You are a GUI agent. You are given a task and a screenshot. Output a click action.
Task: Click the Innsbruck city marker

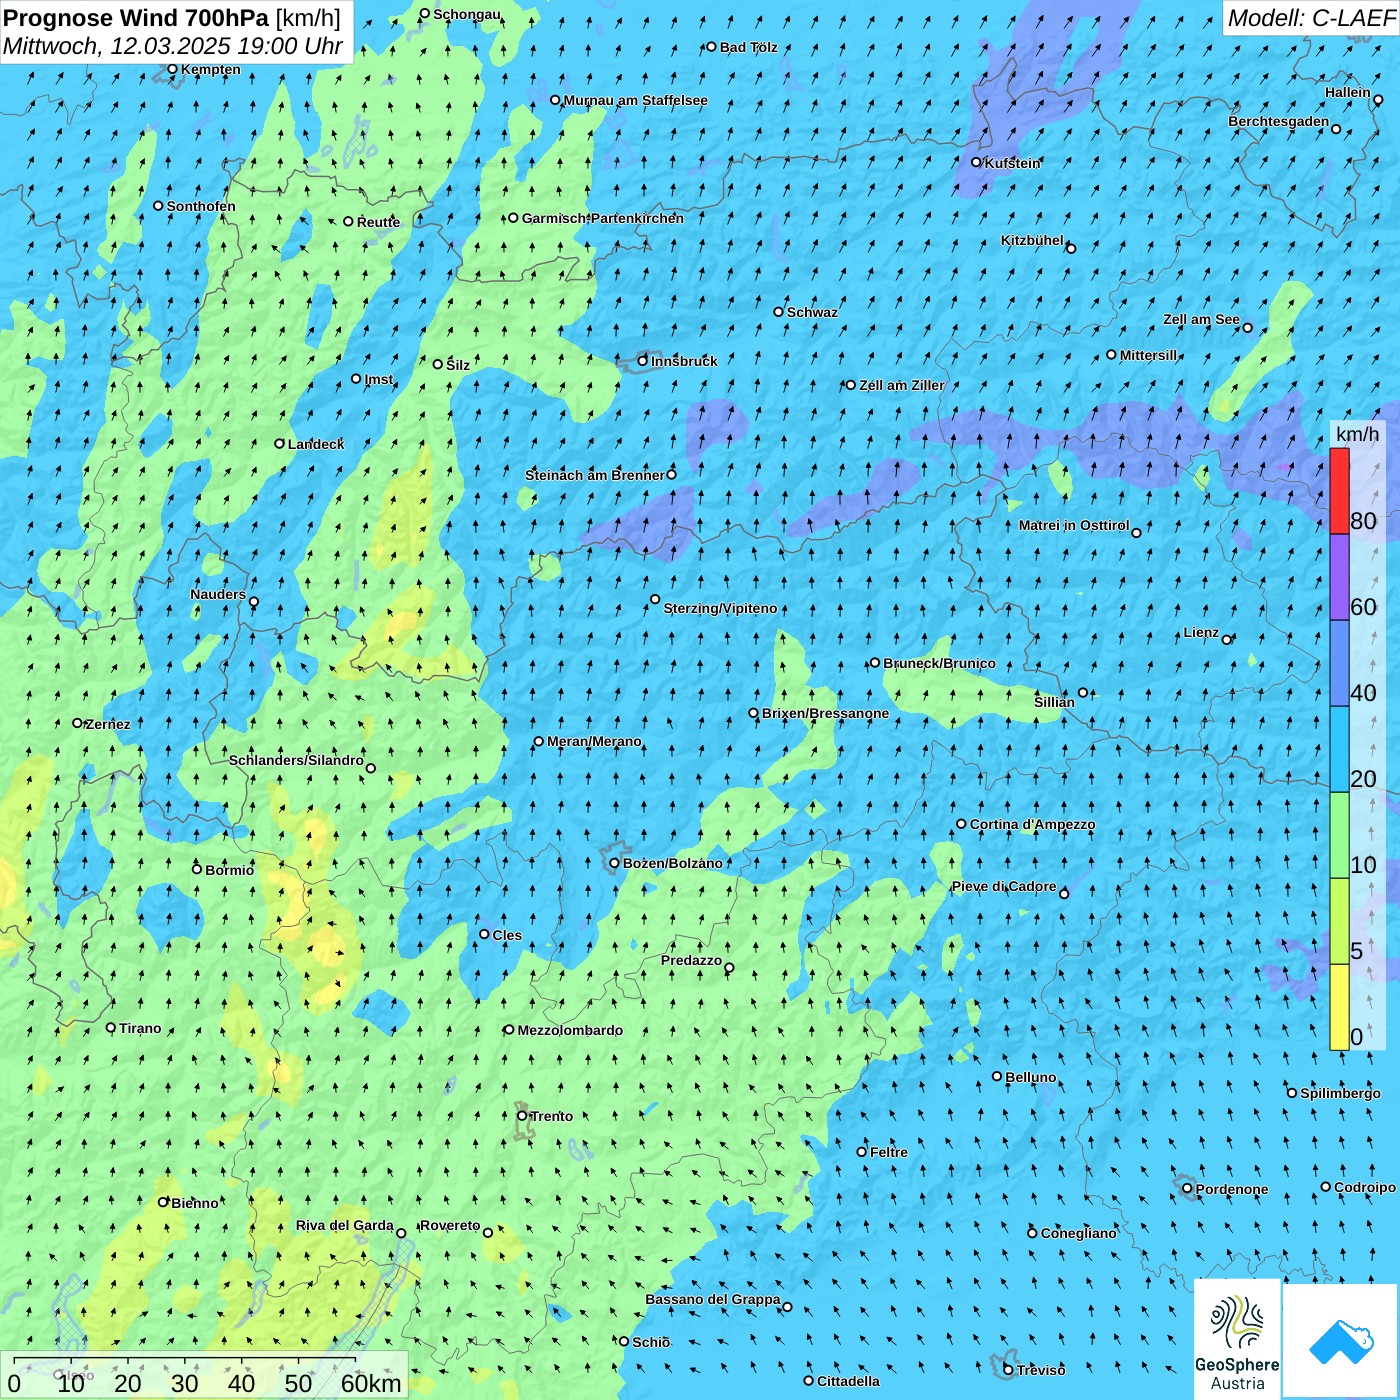(x=643, y=361)
